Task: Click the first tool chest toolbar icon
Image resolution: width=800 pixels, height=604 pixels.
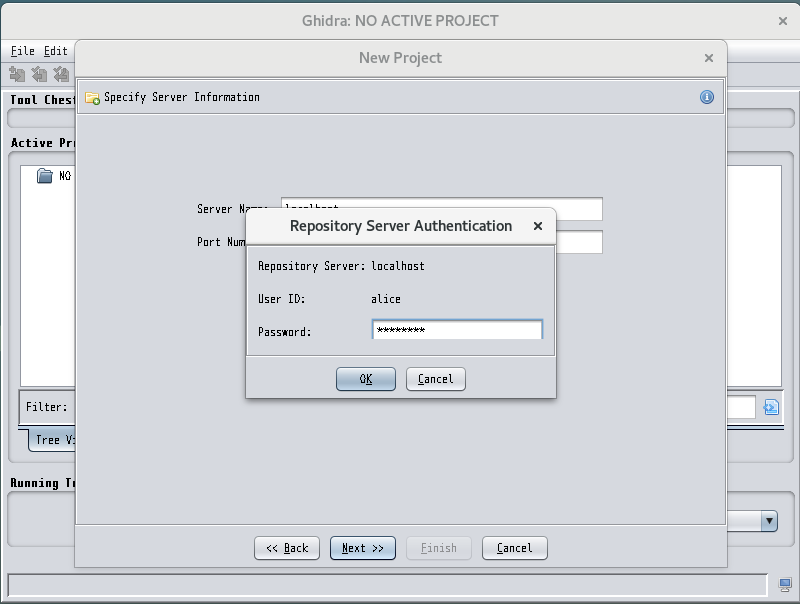Action: pos(17,74)
